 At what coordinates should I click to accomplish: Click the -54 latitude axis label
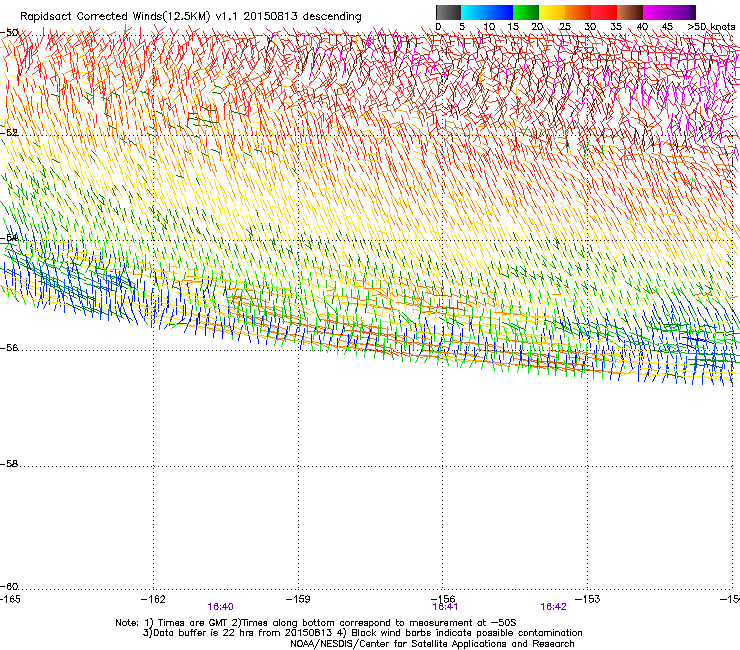[x=9, y=238]
